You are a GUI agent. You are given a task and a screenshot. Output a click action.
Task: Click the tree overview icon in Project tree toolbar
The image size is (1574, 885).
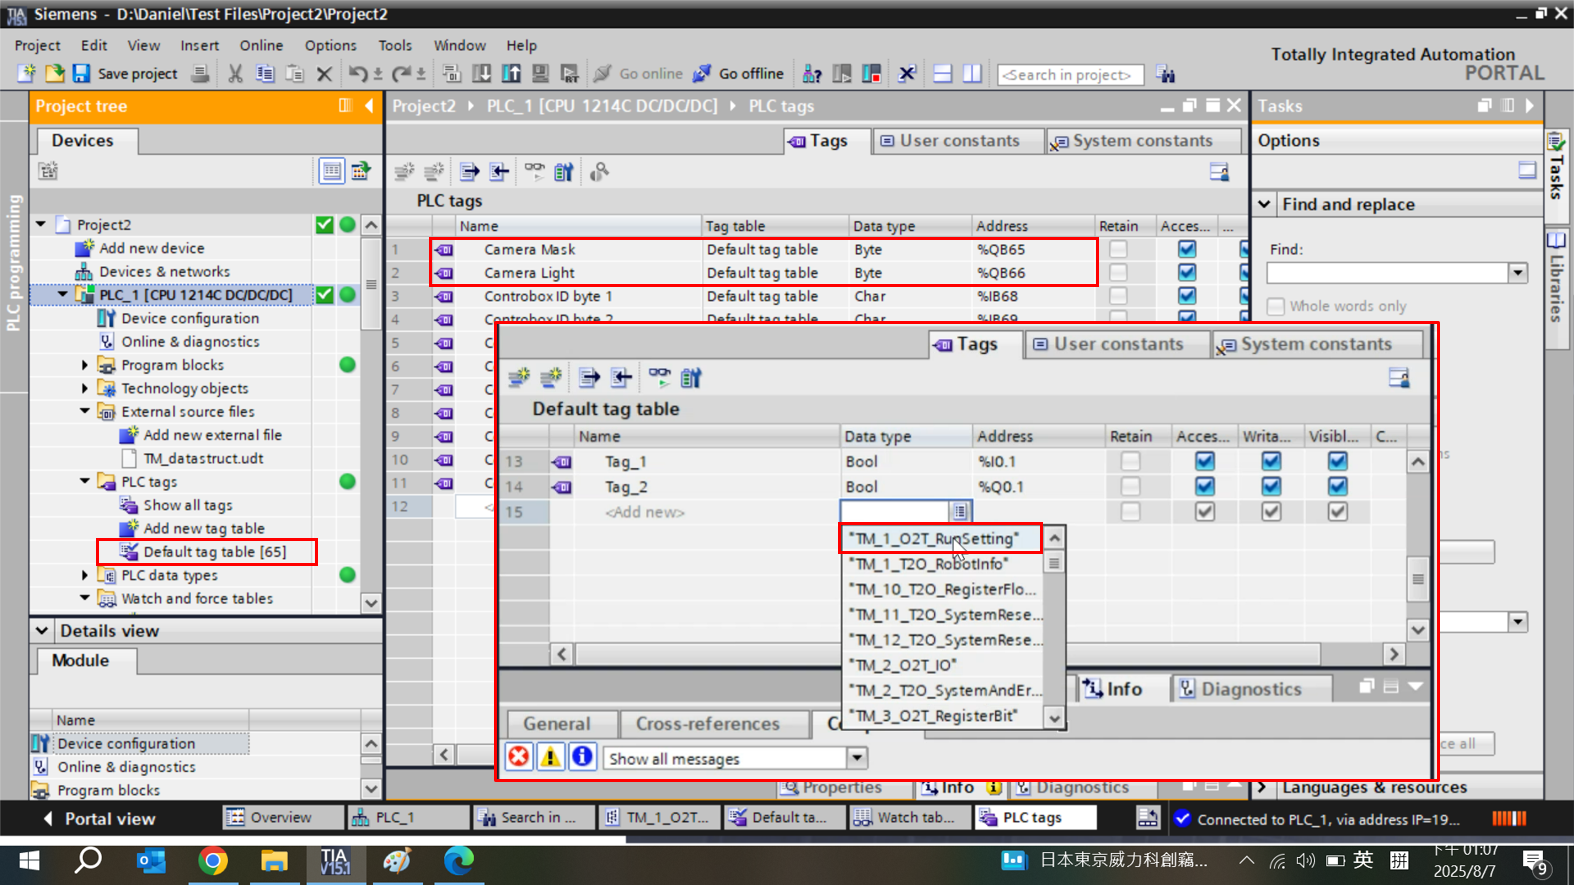coord(331,171)
